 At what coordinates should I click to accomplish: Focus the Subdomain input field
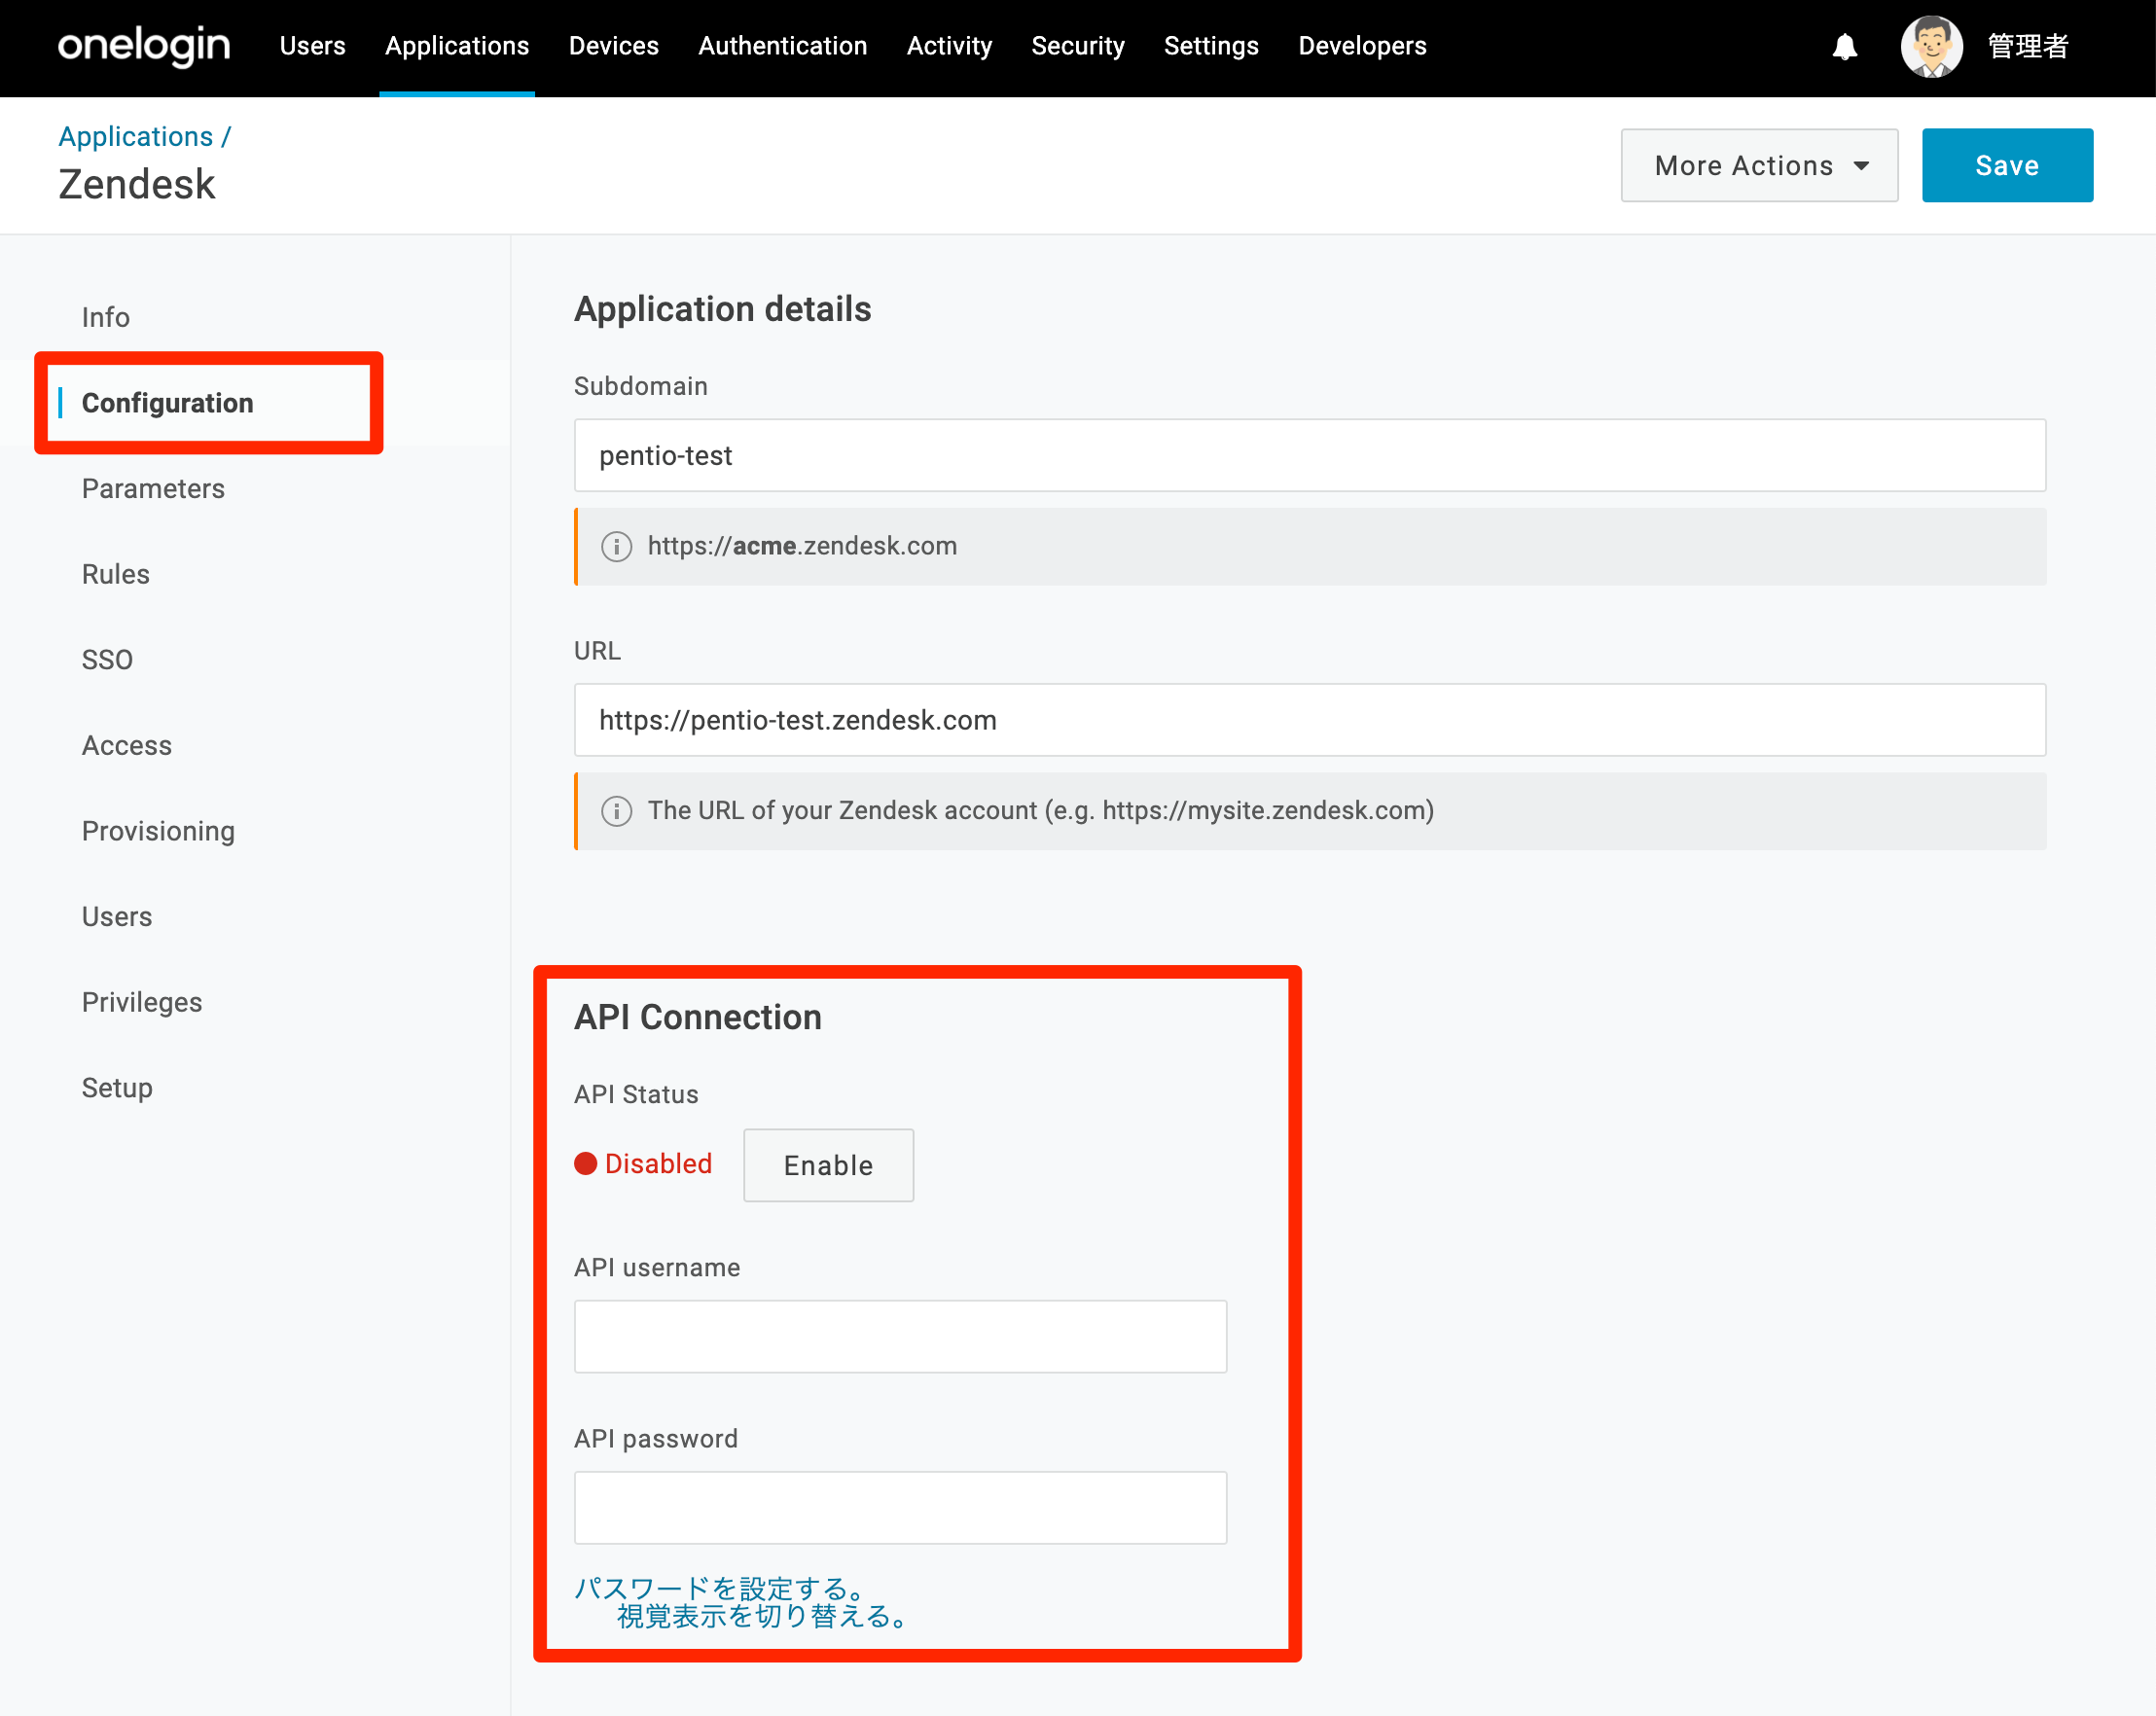1310,456
